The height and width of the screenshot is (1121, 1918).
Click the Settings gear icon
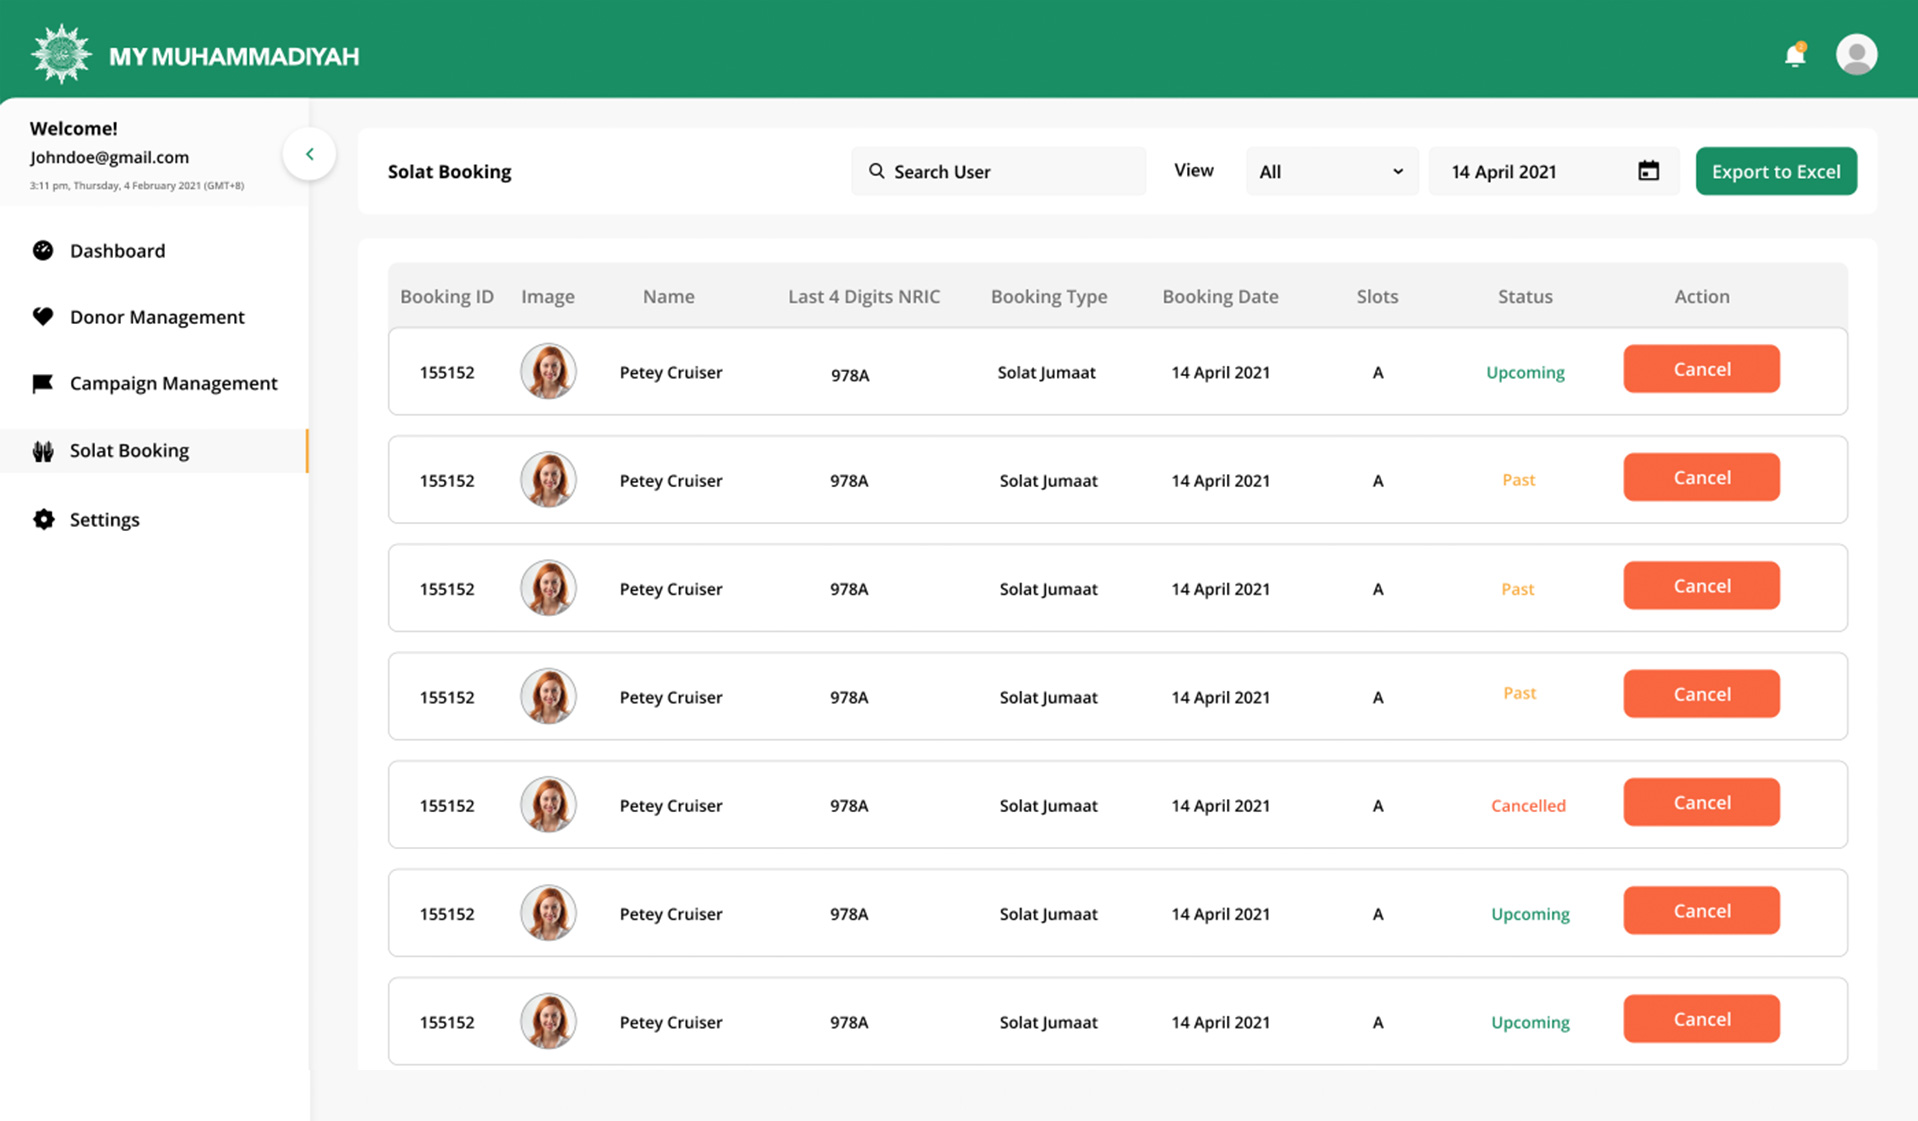(43, 519)
